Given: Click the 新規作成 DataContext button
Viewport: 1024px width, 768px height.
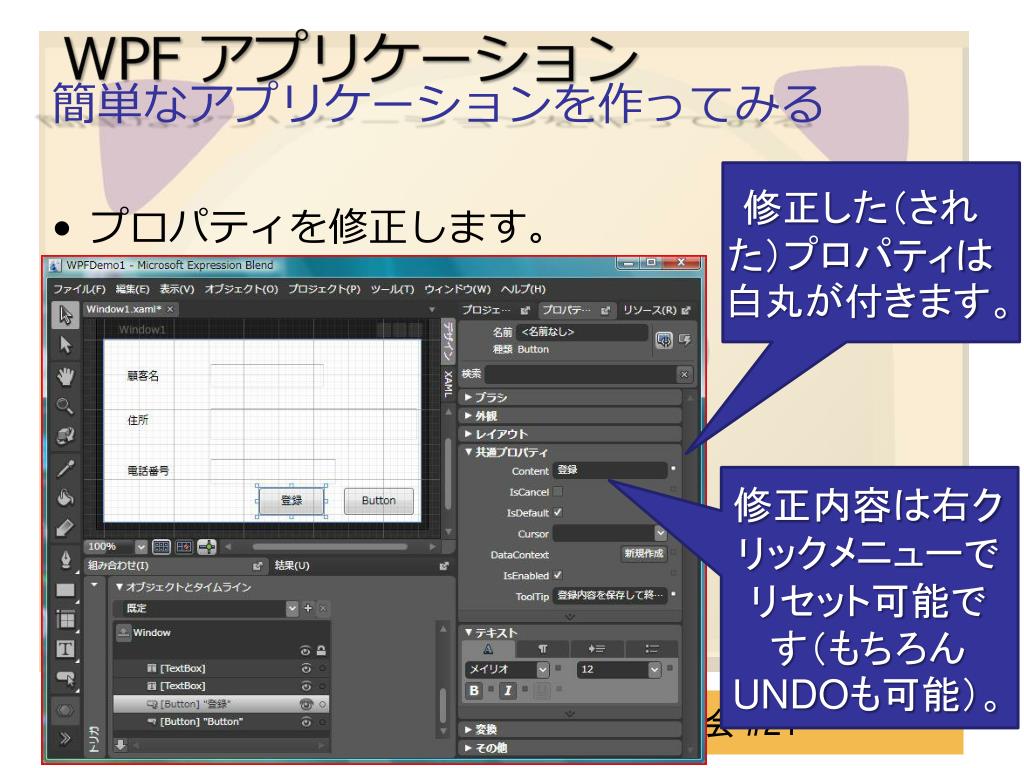Looking at the screenshot, I should coord(643,554).
